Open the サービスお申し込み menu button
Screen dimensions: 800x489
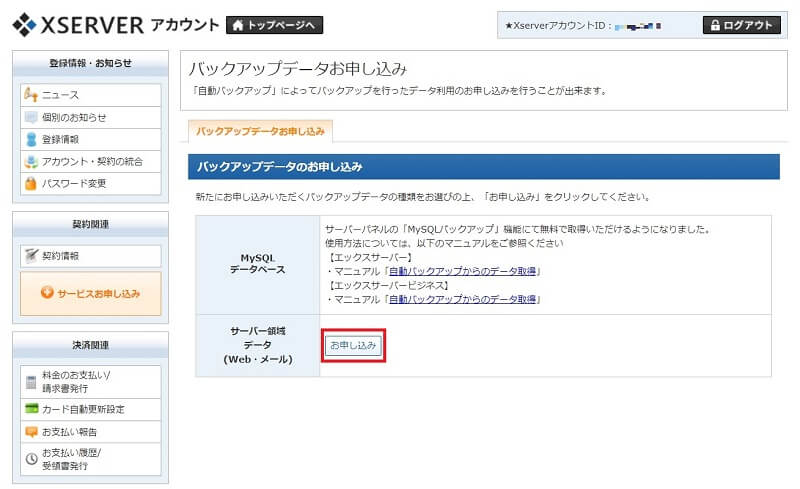point(91,294)
